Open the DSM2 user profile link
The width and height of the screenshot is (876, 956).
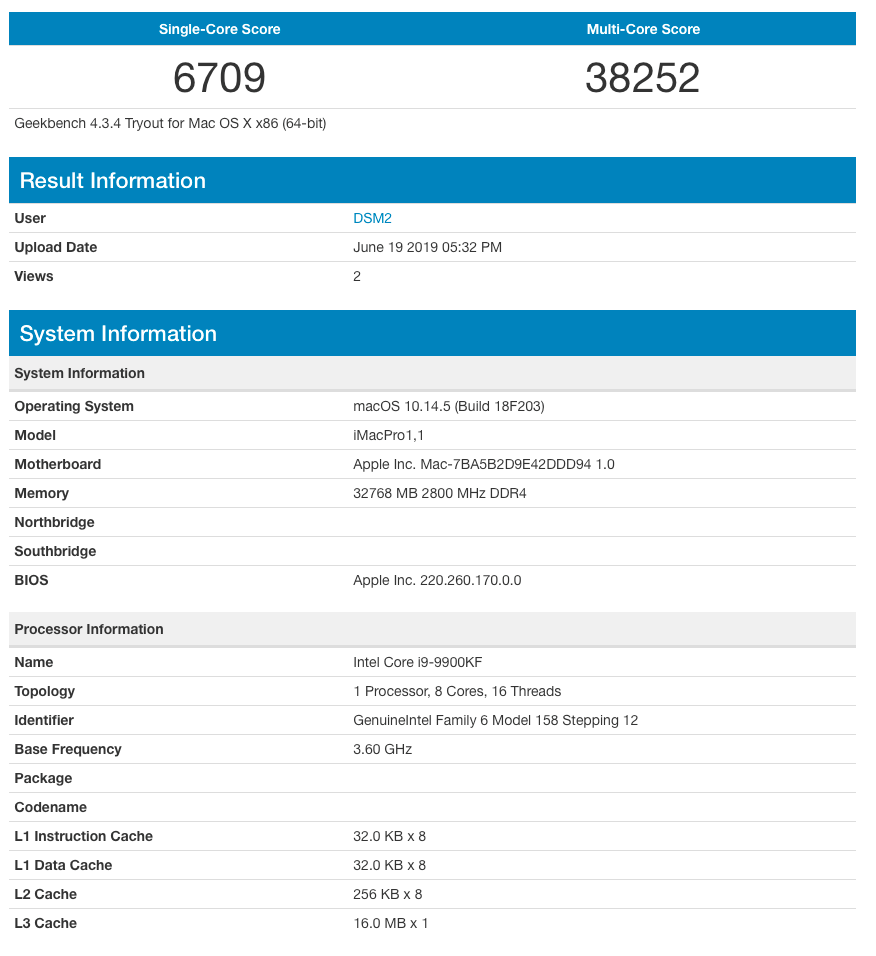click(372, 218)
